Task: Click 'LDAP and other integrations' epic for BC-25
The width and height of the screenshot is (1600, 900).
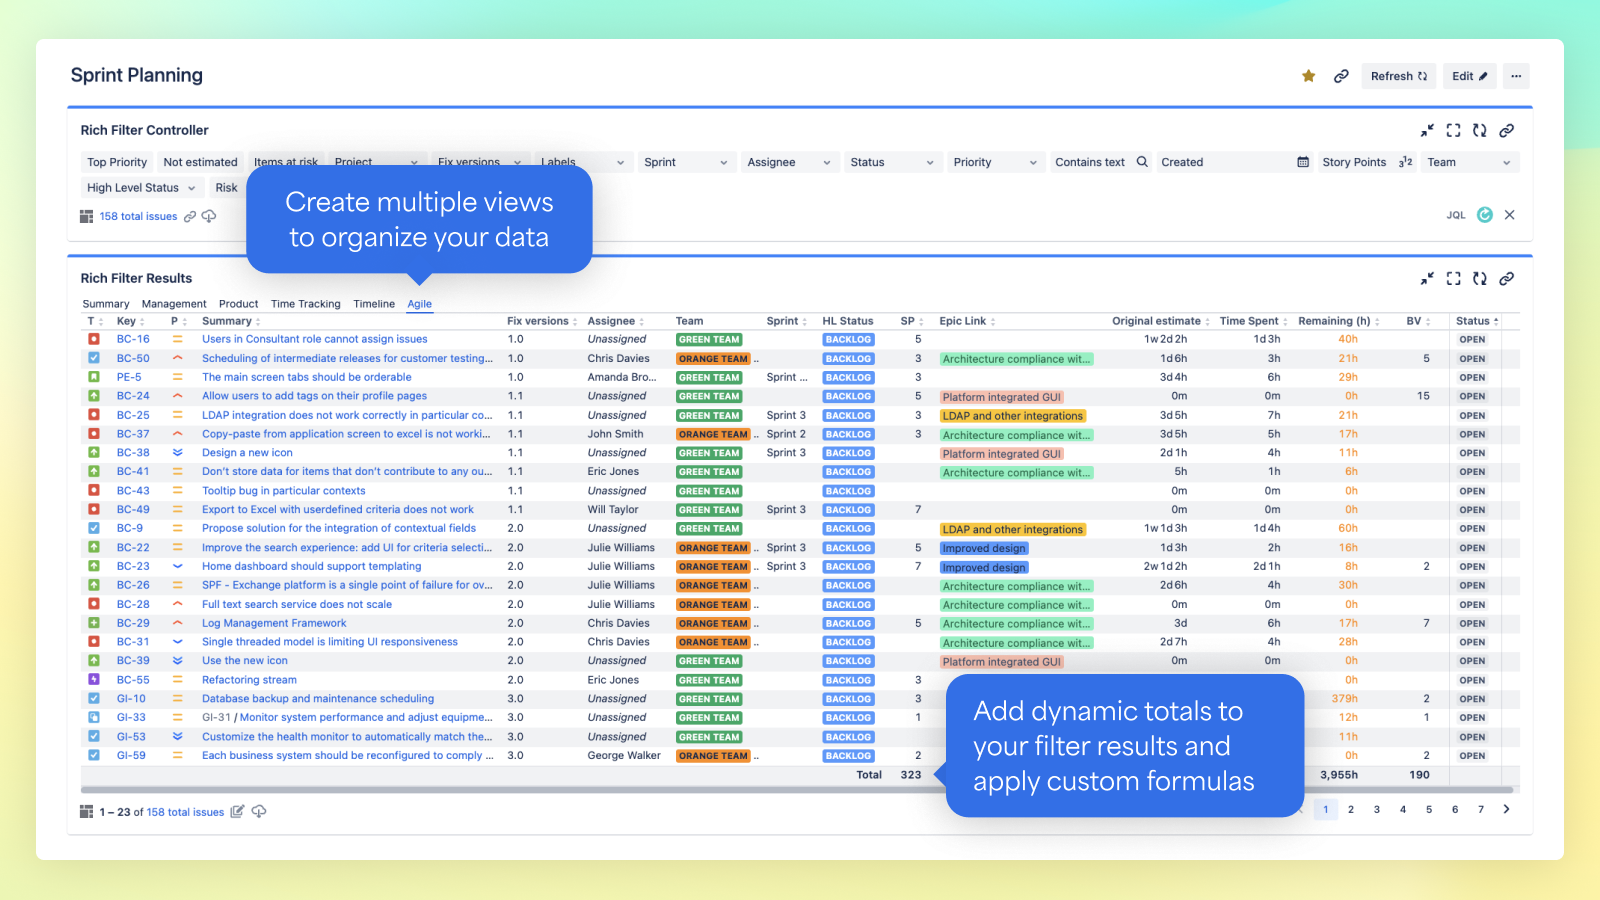Action: 1012,416
